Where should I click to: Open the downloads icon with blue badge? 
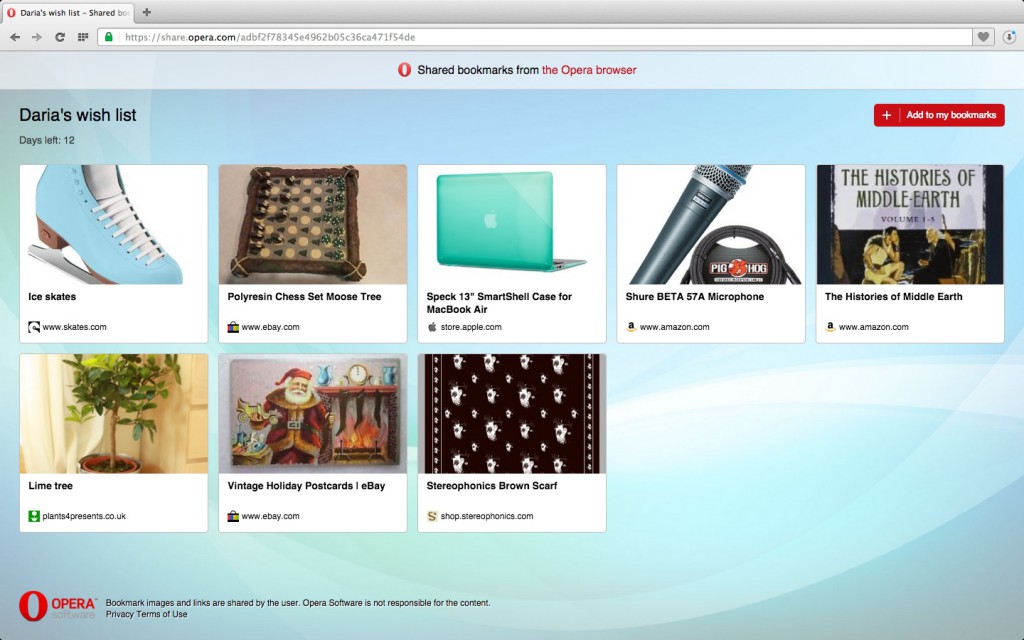click(1009, 37)
